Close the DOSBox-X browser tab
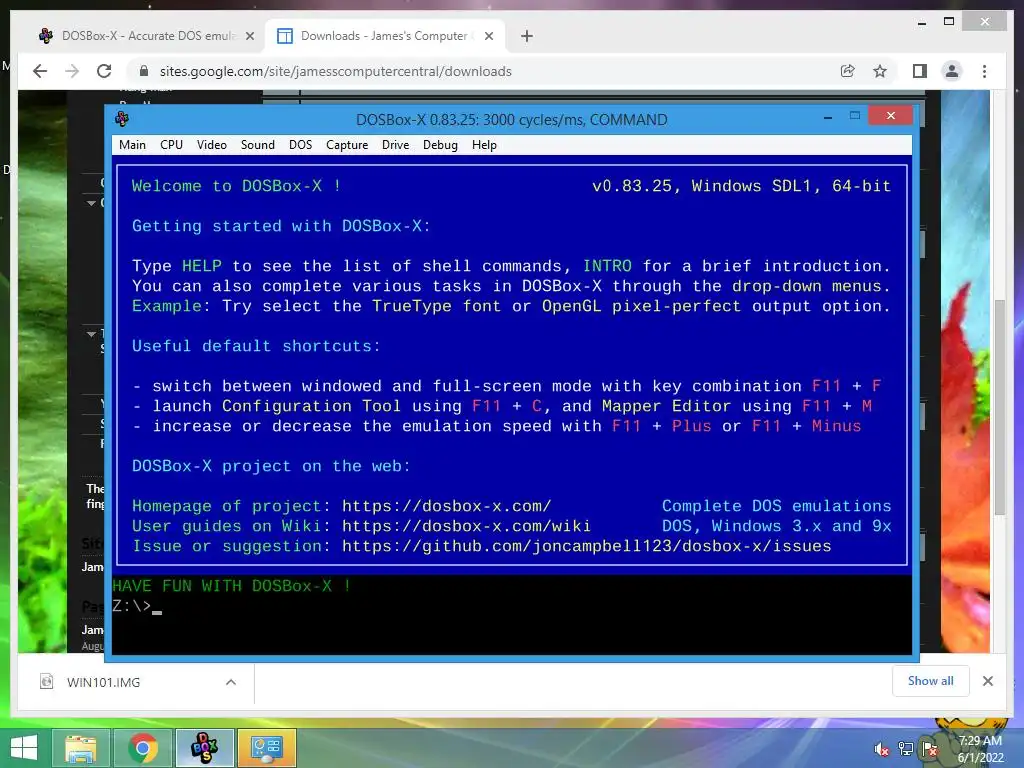This screenshot has height=768, width=1024. tap(249, 36)
